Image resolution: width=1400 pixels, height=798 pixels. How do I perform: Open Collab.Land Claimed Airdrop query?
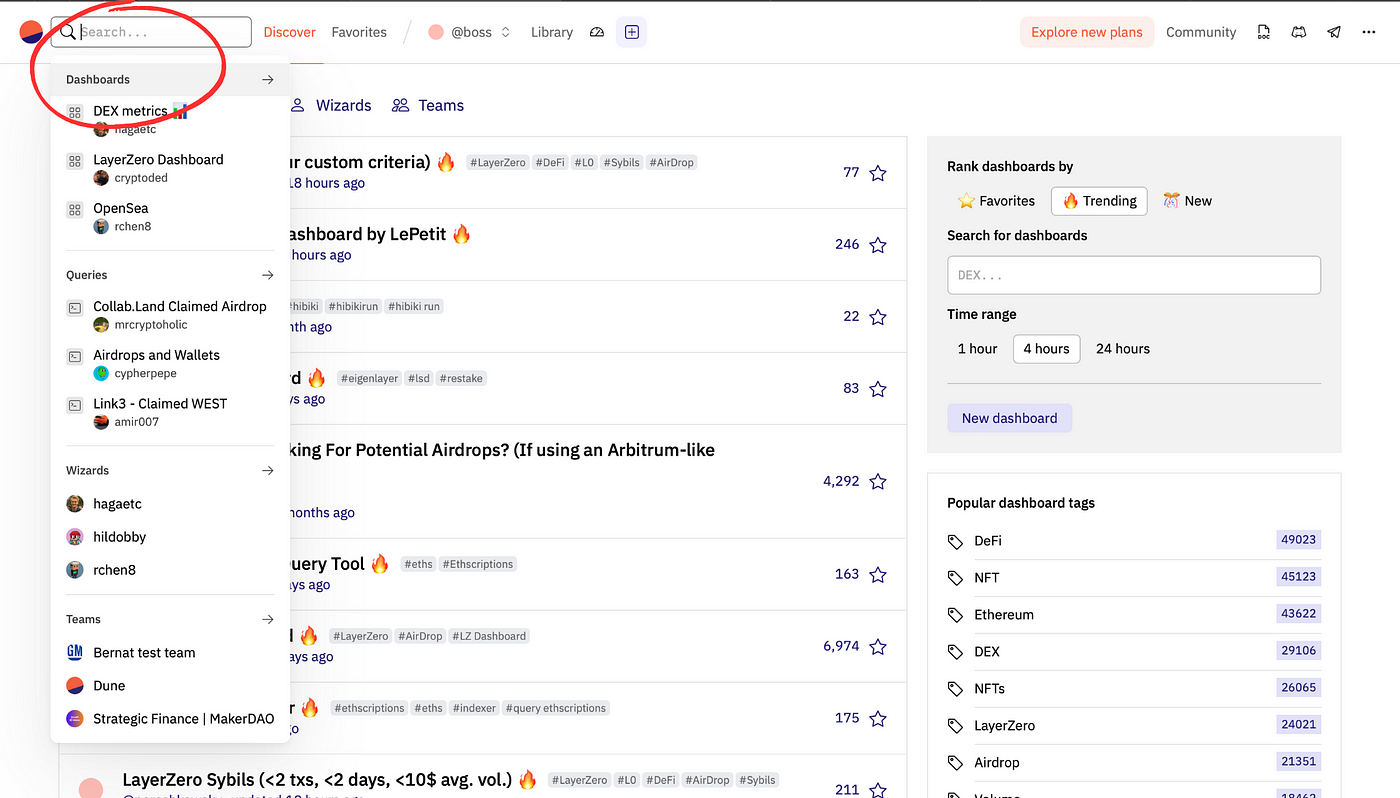point(170,315)
